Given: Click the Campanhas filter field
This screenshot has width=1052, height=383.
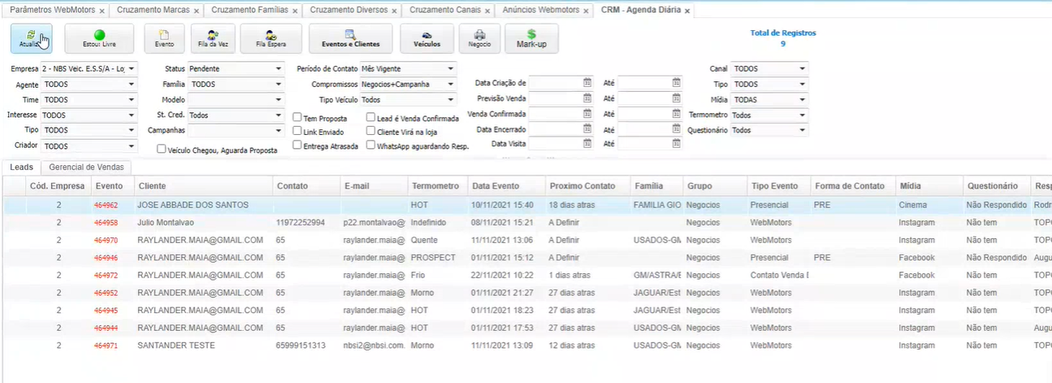Looking at the screenshot, I should [x=235, y=130].
